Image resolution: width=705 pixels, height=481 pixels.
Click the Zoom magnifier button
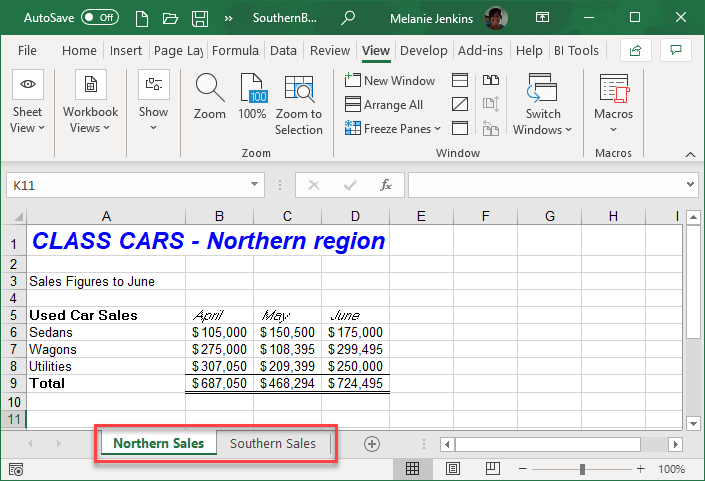[x=210, y=97]
